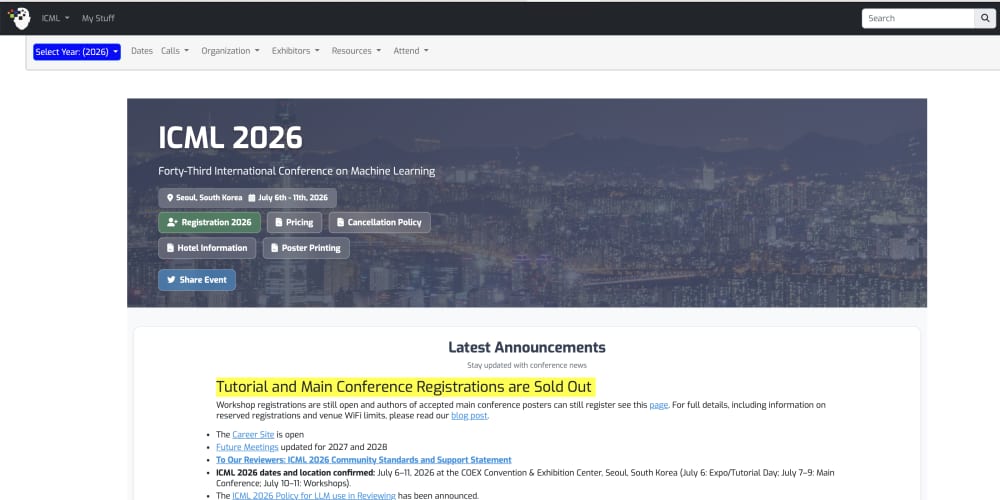Open Community Standards and Support Statement link
Viewport: 1000px width, 500px height.
pos(364,460)
